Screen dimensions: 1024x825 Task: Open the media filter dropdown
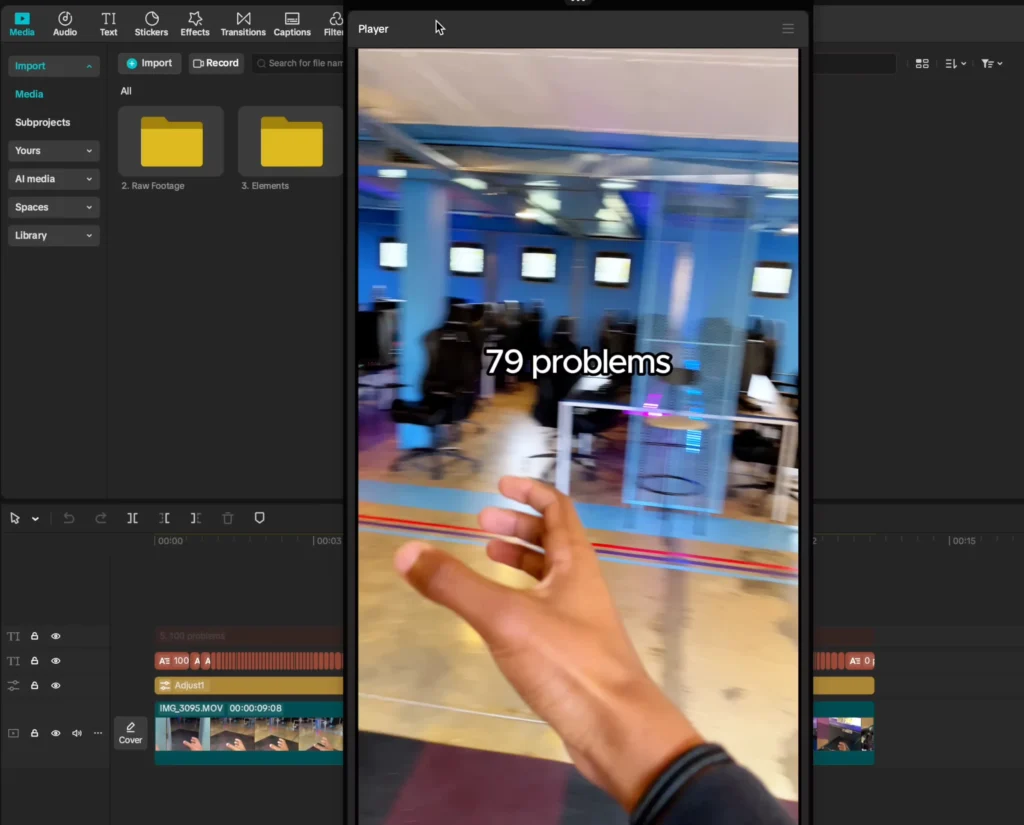coord(991,63)
